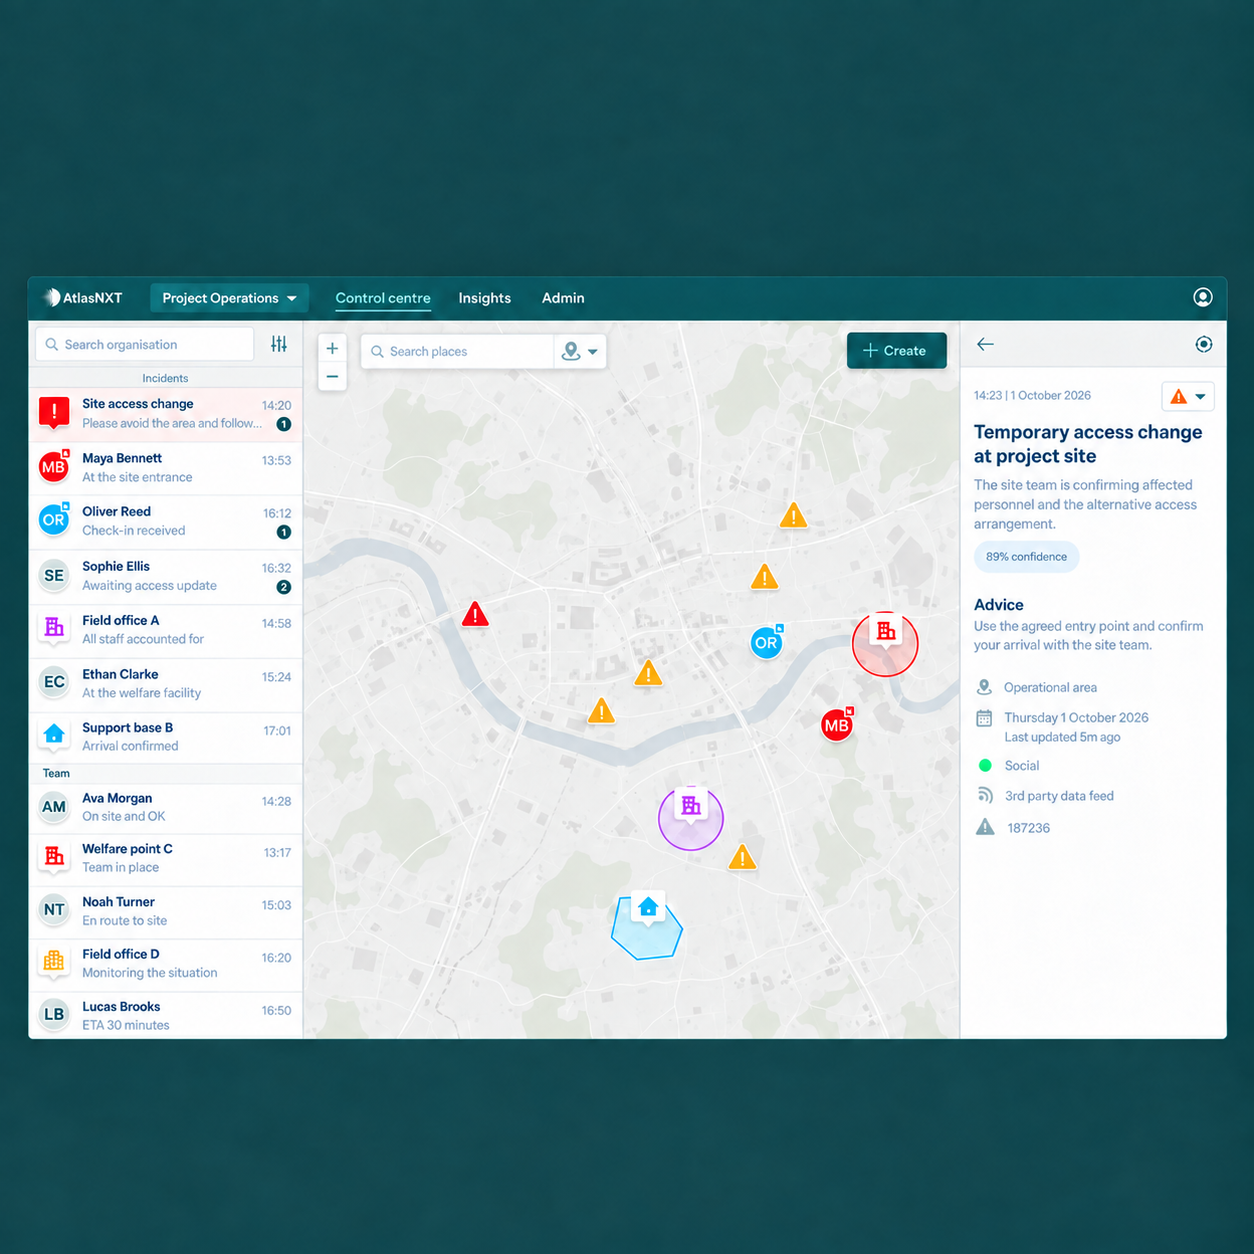This screenshot has width=1254, height=1254.
Task: Open the Field office D entry
Action: tap(165, 964)
